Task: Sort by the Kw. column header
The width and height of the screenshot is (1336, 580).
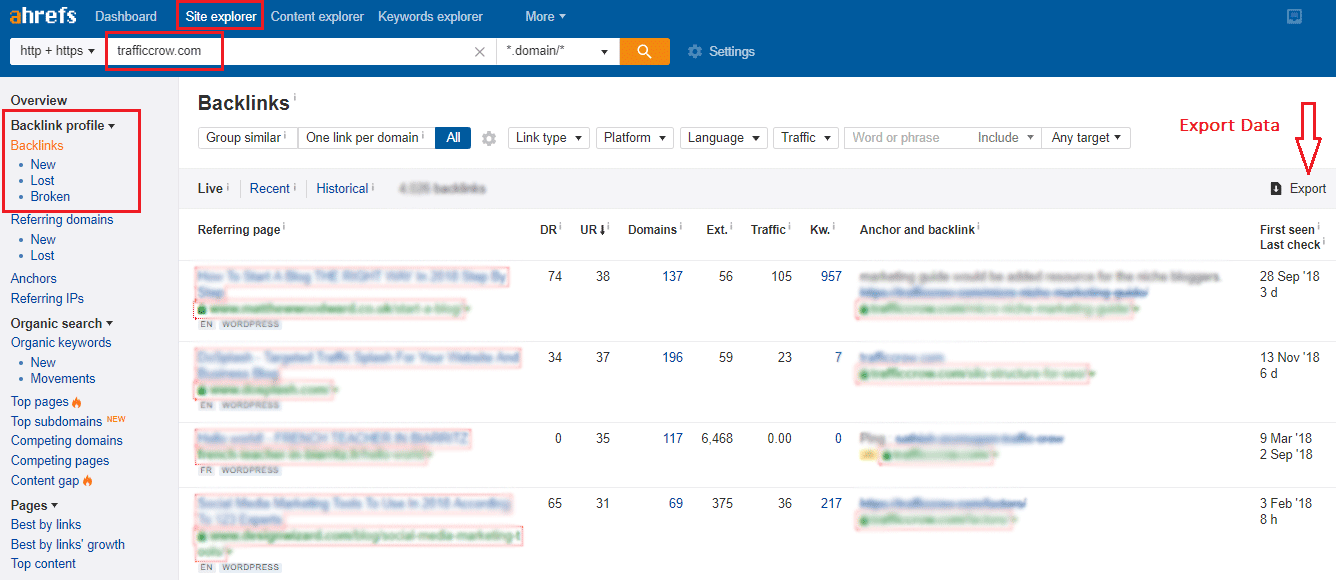Action: coord(821,230)
